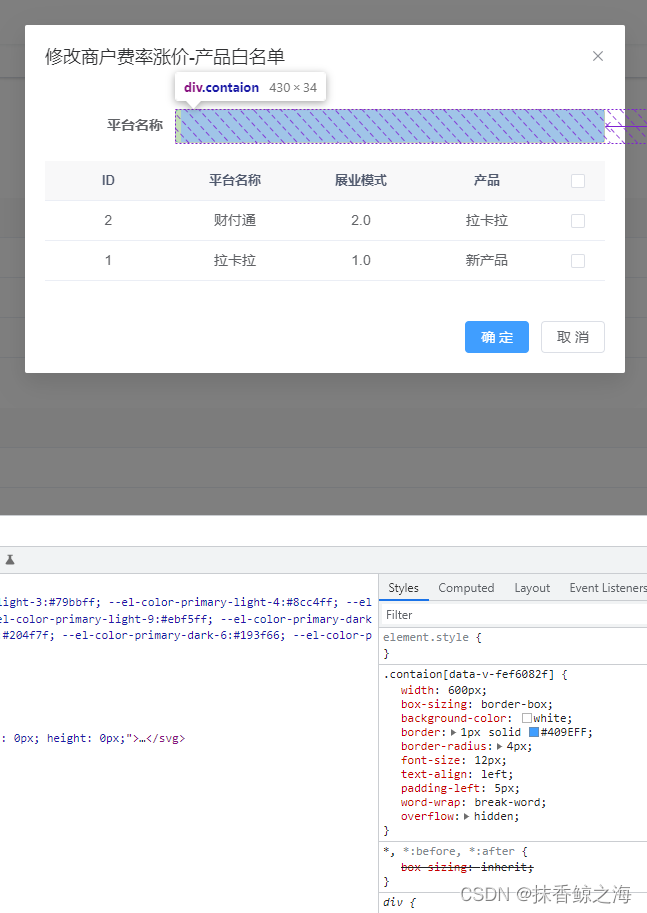The width and height of the screenshot is (647, 913).
Task: Switch to the Styles tab
Action: coord(404,588)
